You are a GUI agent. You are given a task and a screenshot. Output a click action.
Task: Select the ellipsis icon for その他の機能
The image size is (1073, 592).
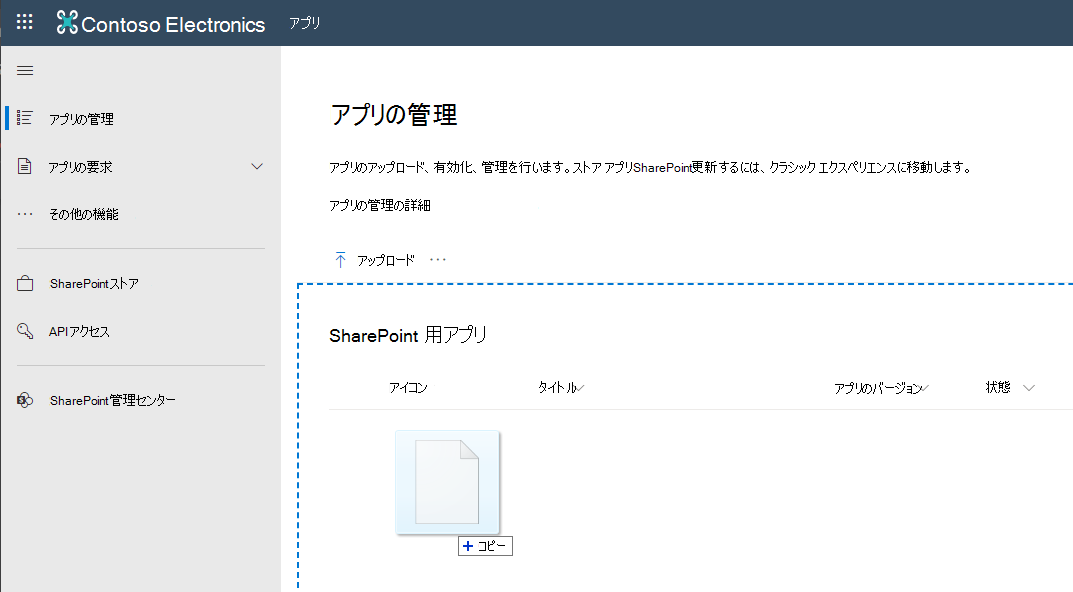pos(25,213)
